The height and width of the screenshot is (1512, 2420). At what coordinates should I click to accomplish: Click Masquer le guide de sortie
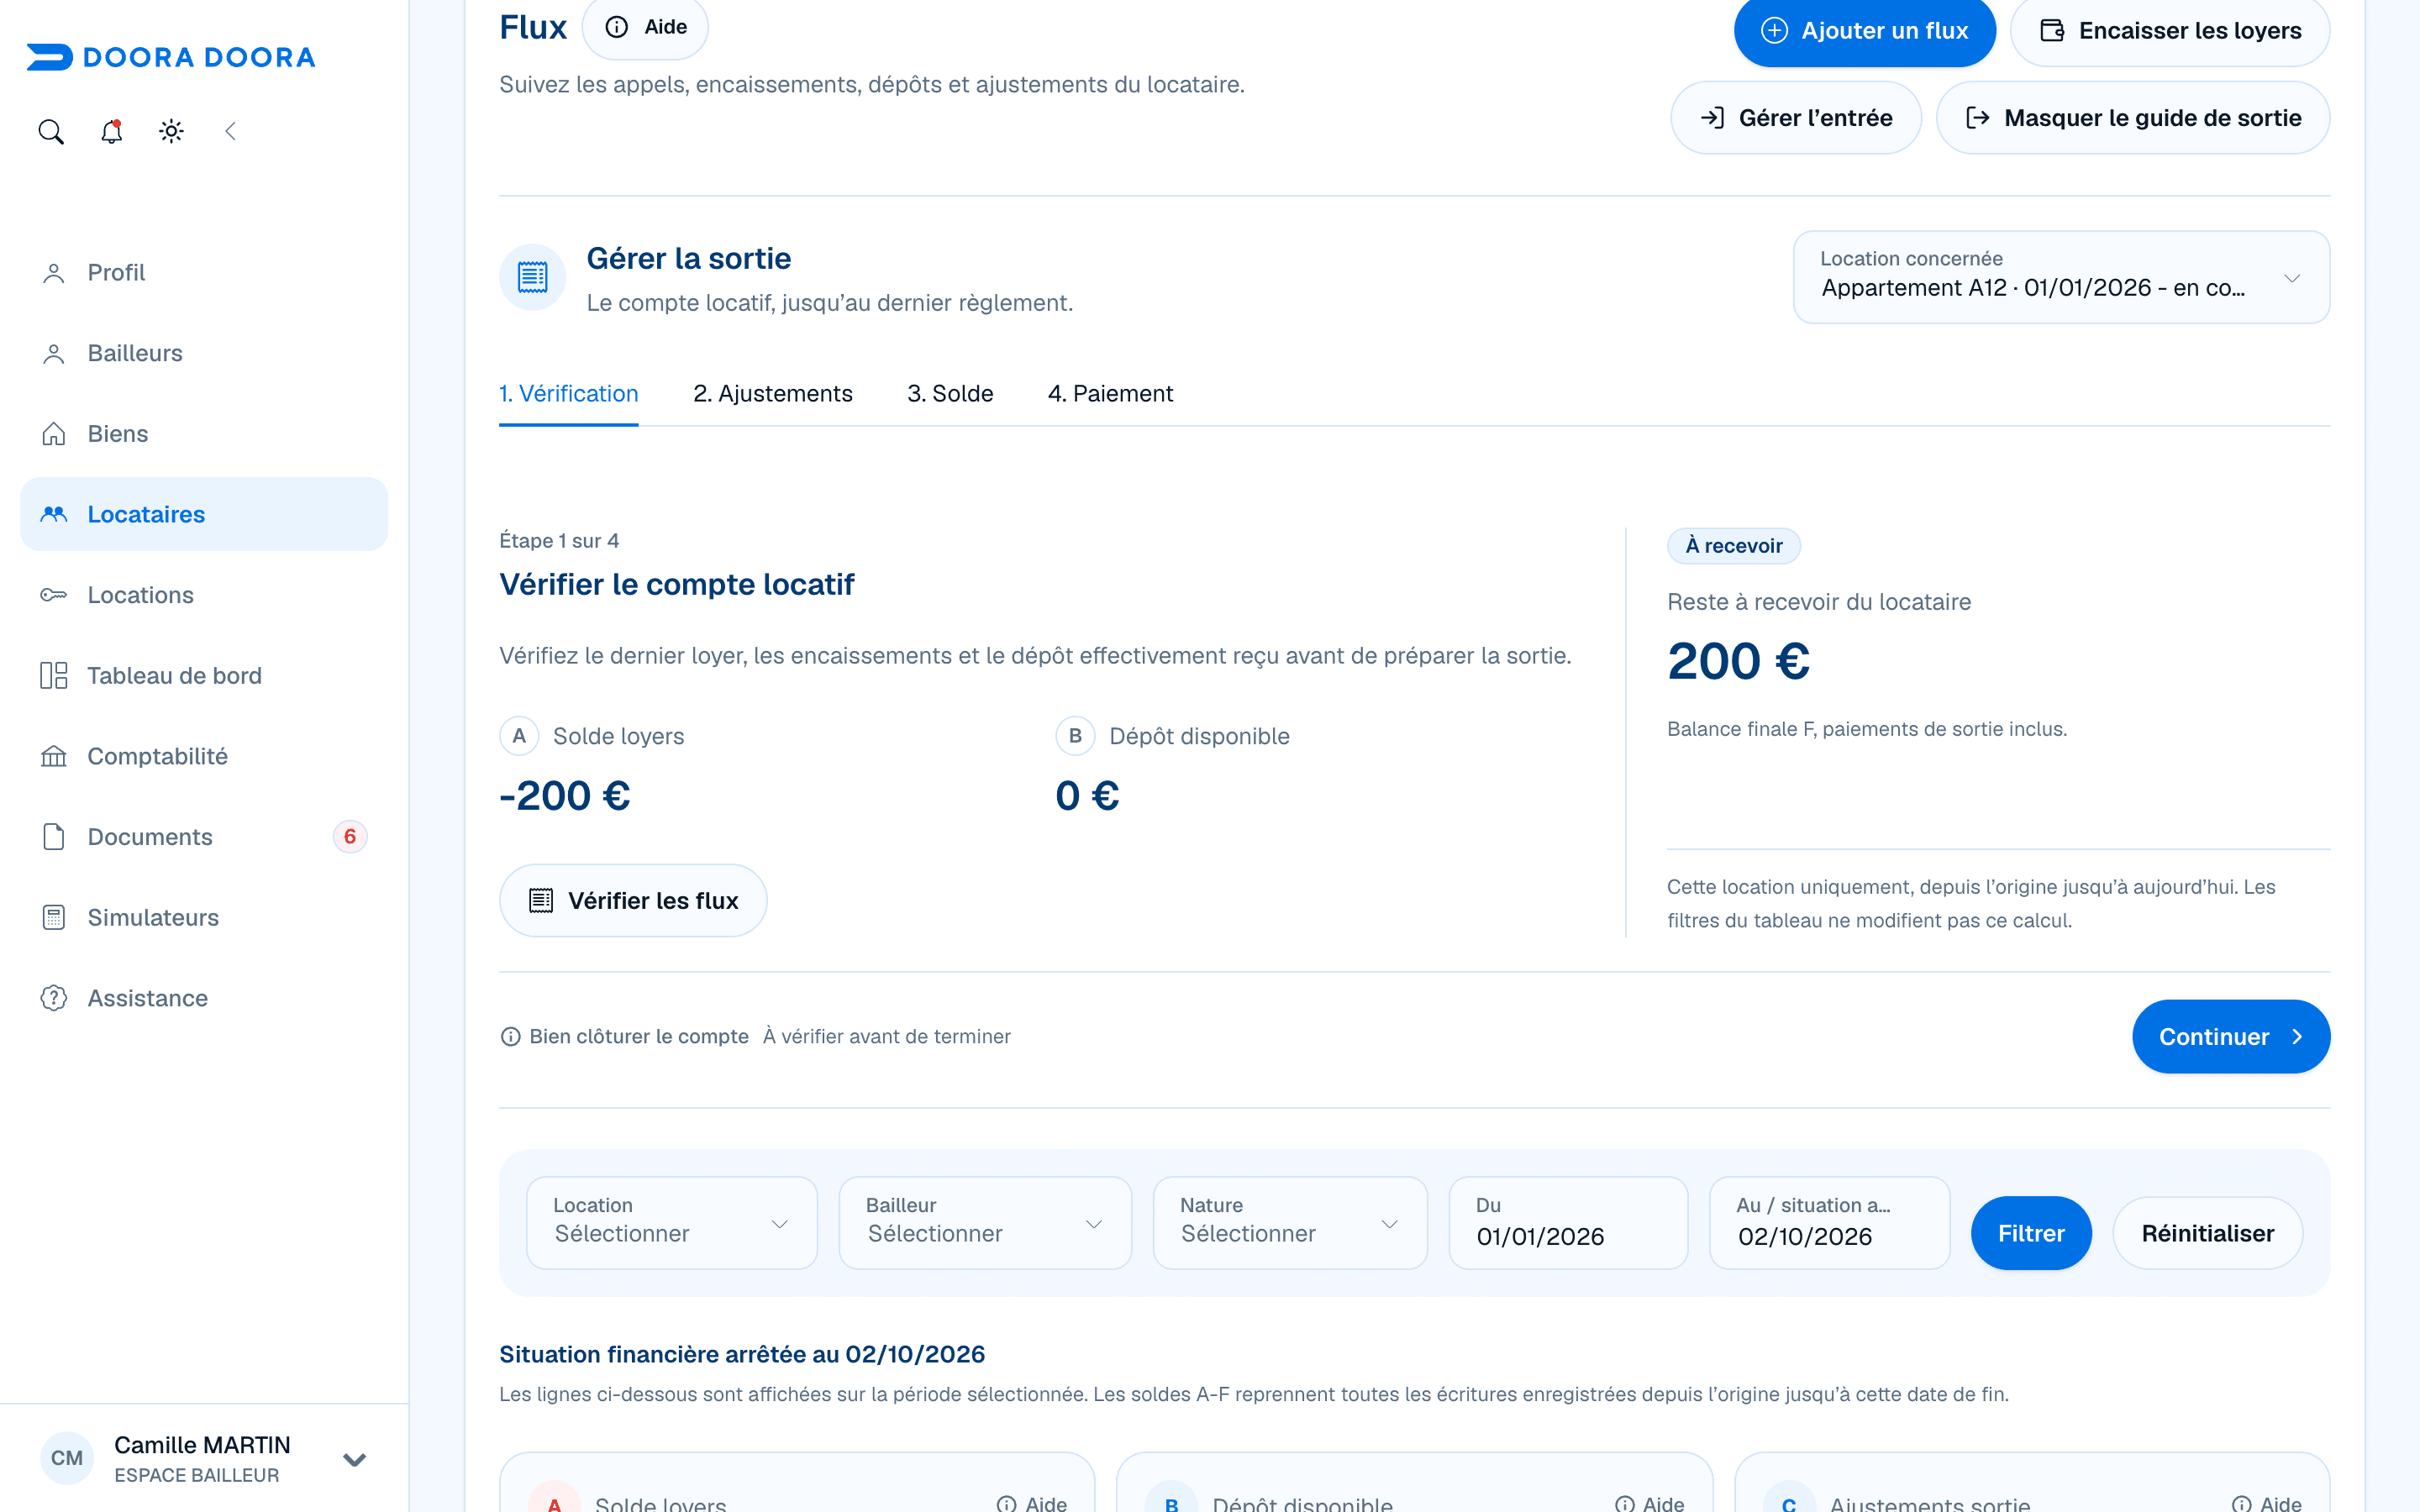pyautogui.click(x=2133, y=118)
